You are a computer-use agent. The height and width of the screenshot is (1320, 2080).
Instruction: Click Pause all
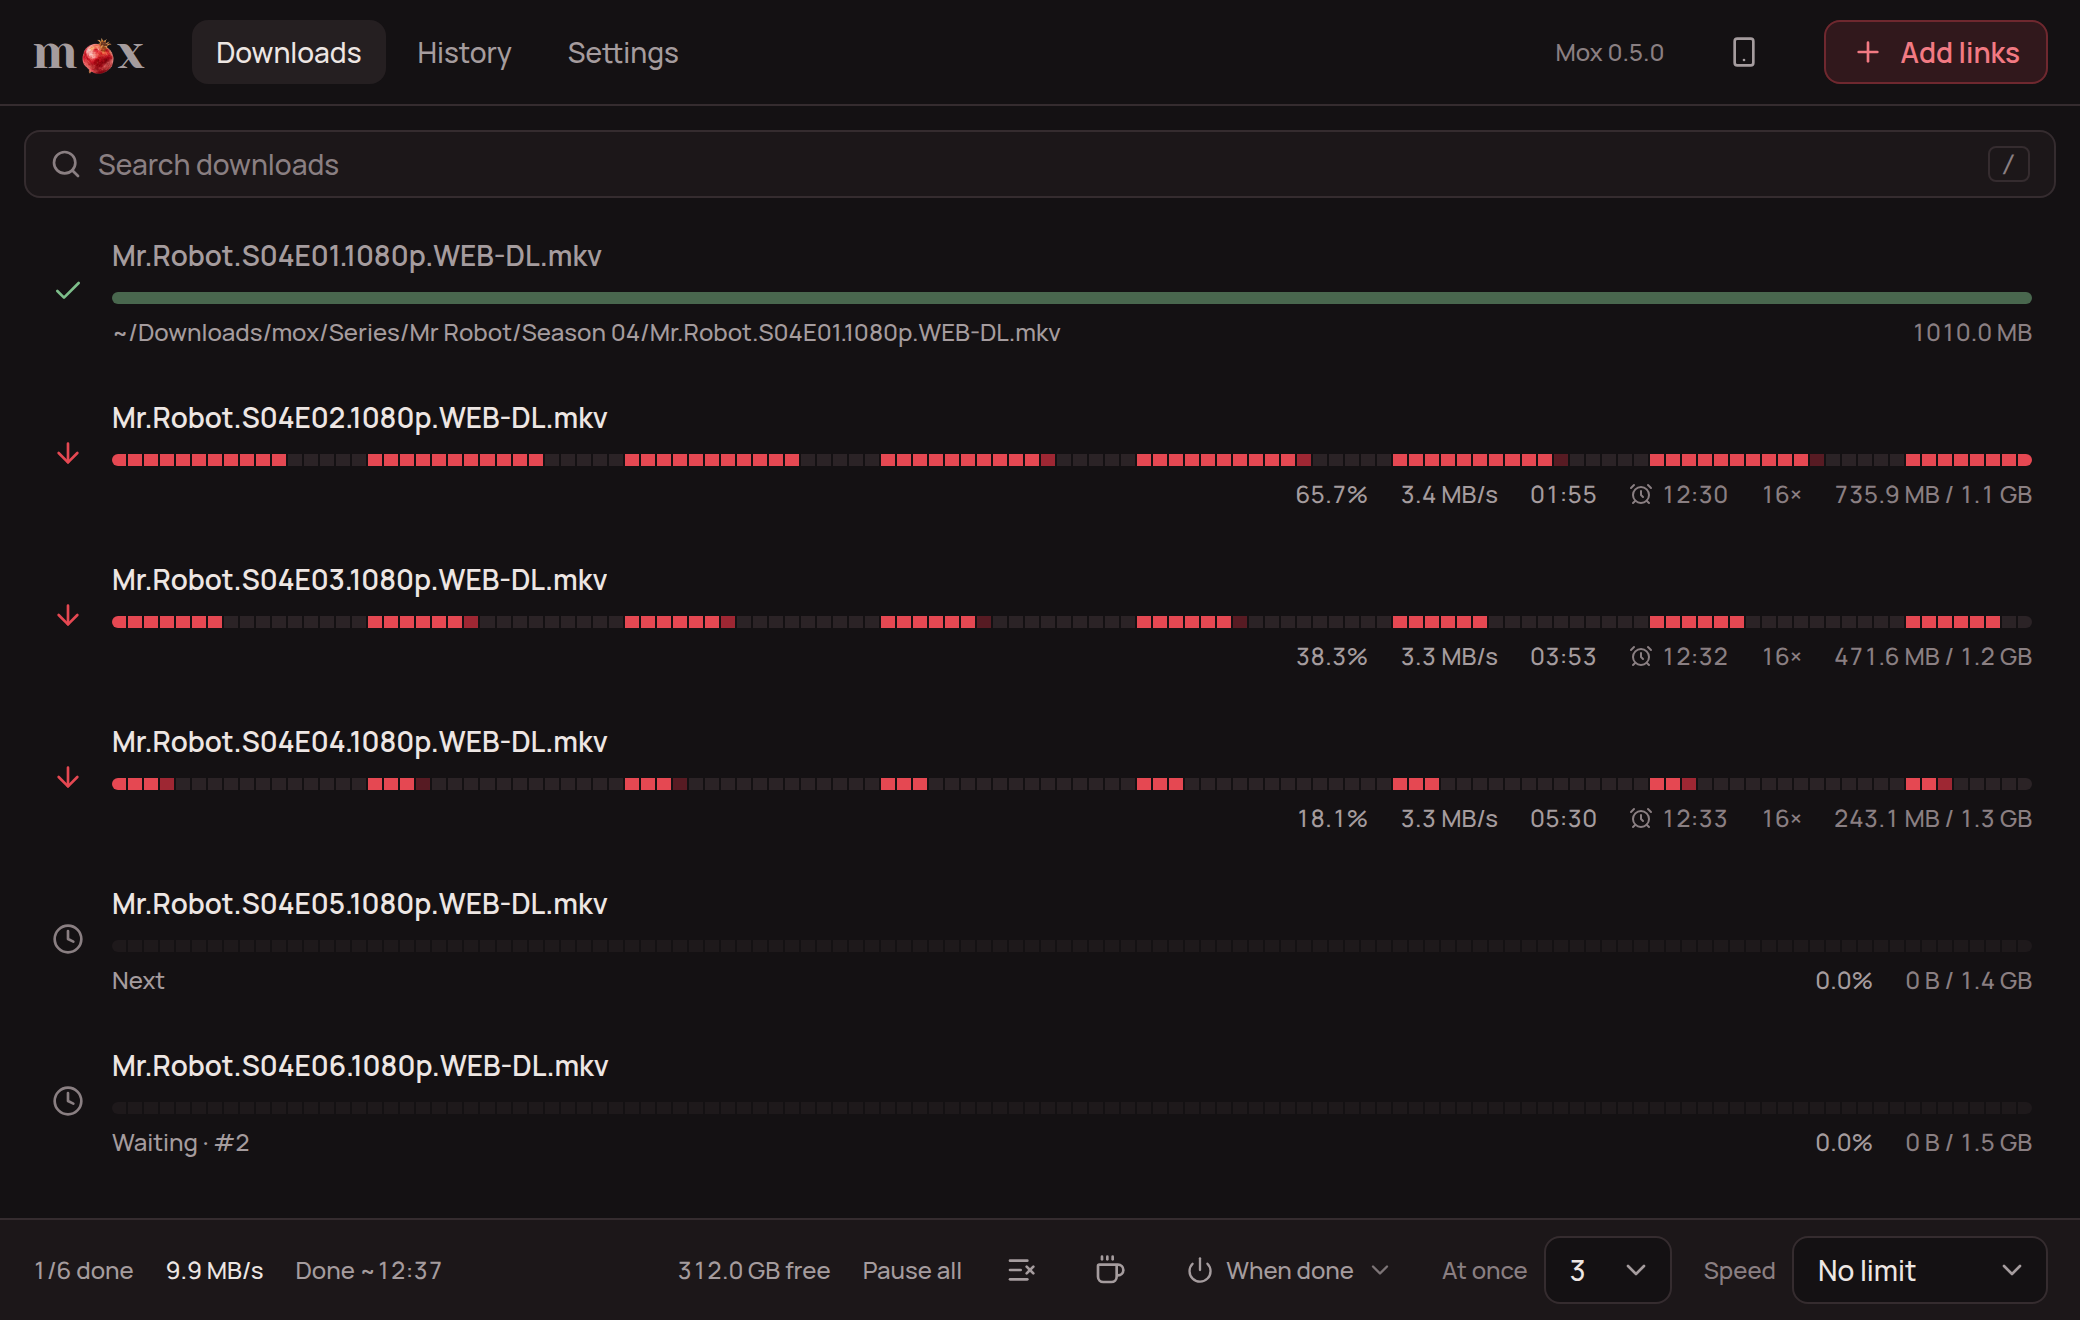coord(912,1270)
